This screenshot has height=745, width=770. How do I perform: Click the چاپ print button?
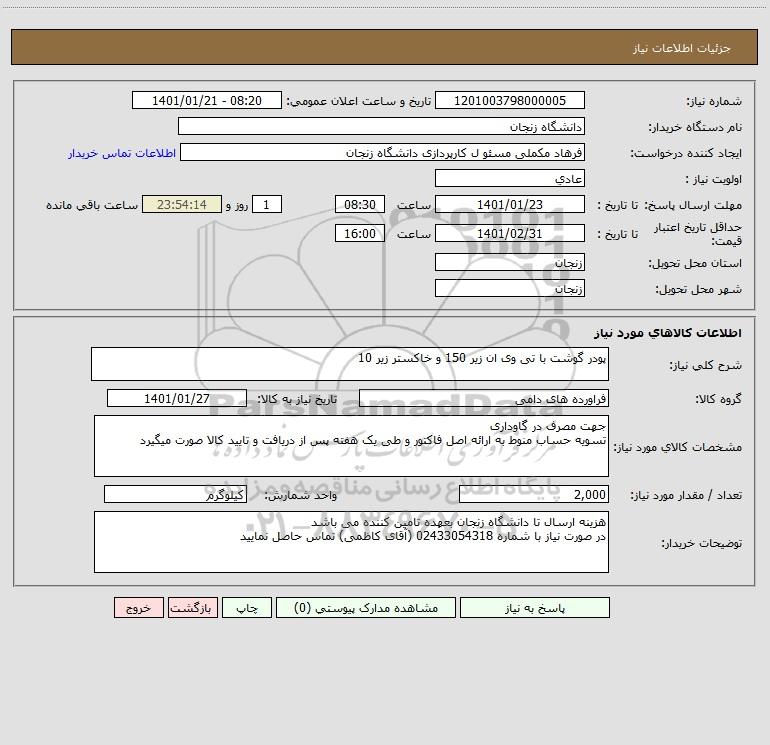(247, 608)
